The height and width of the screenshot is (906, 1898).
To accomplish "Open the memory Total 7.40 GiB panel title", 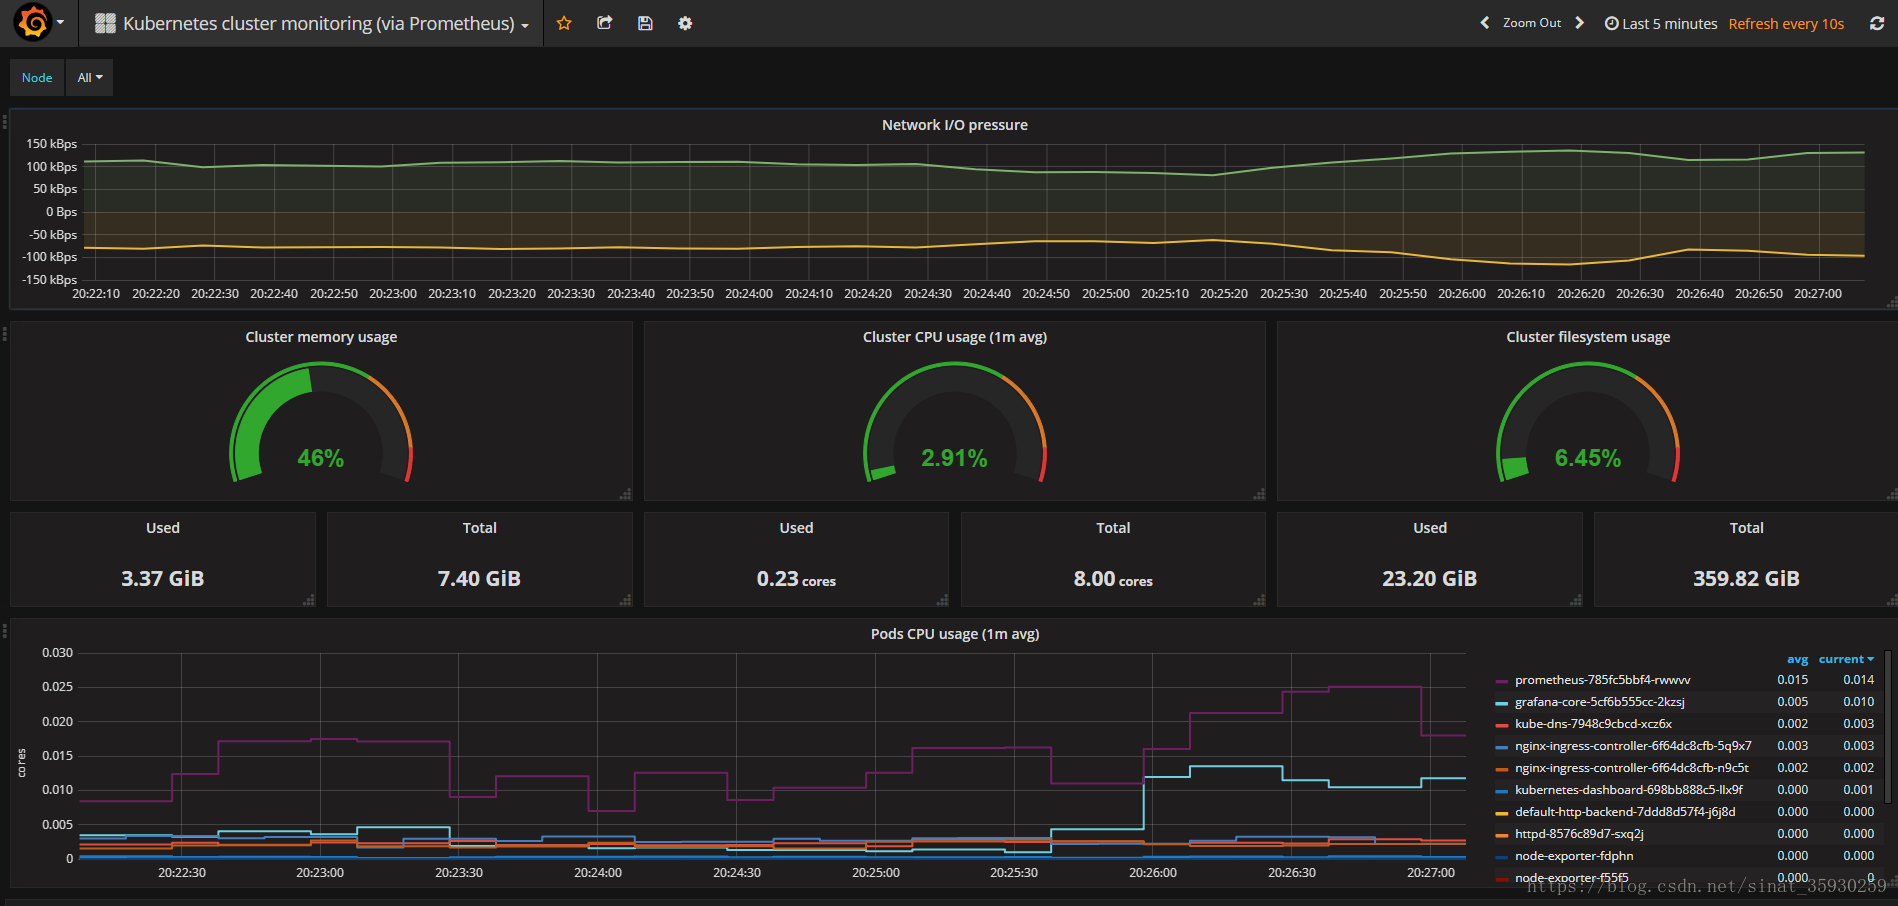I will [x=479, y=528].
